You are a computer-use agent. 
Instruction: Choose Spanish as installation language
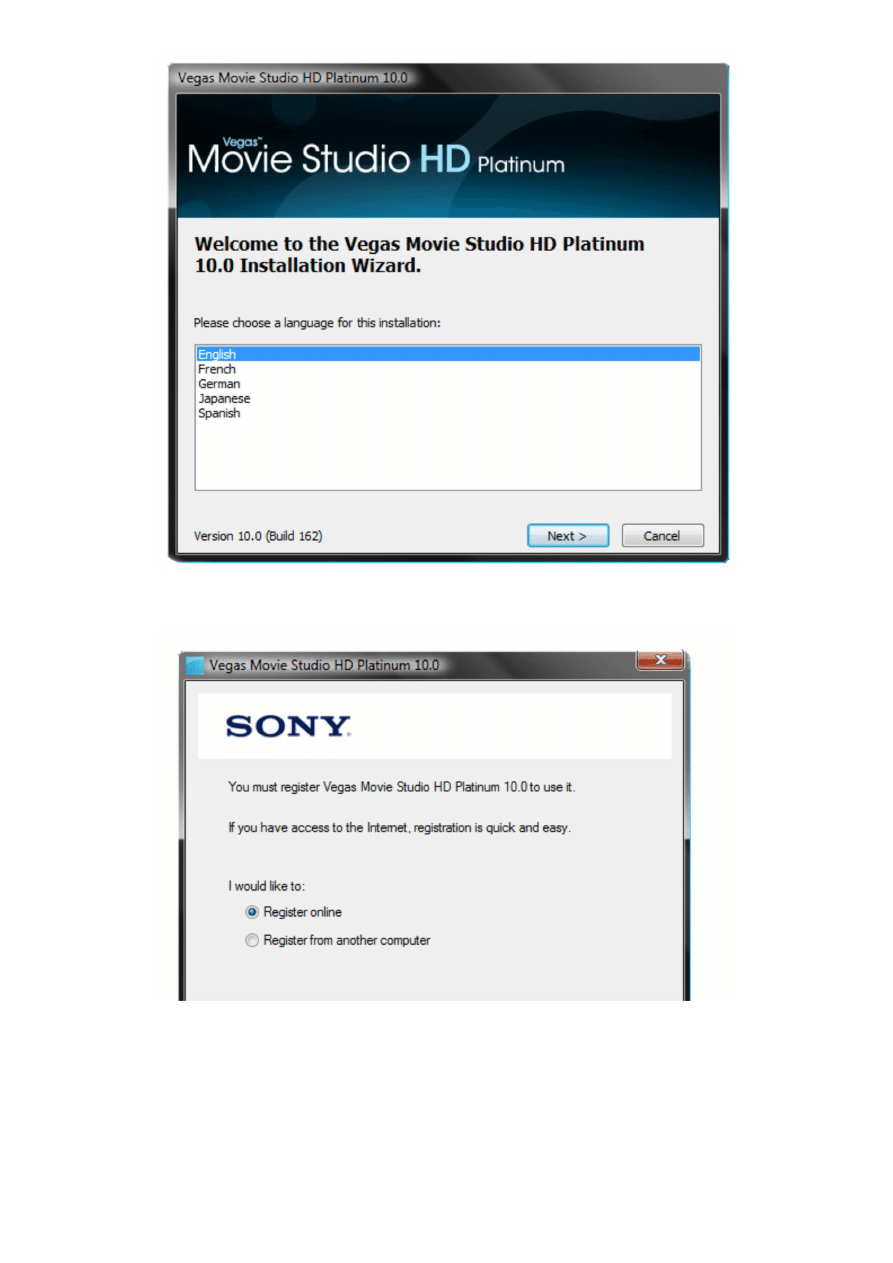(219, 413)
